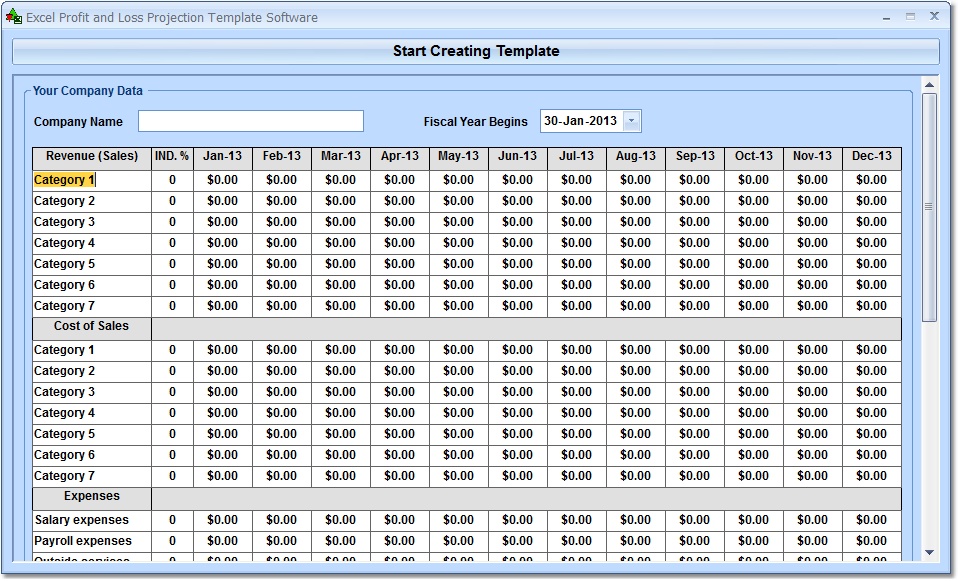The height and width of the screenshot is (581, 958).
Task: Select Revenue Category 2 name cell
Action: [x=92, y=201]
